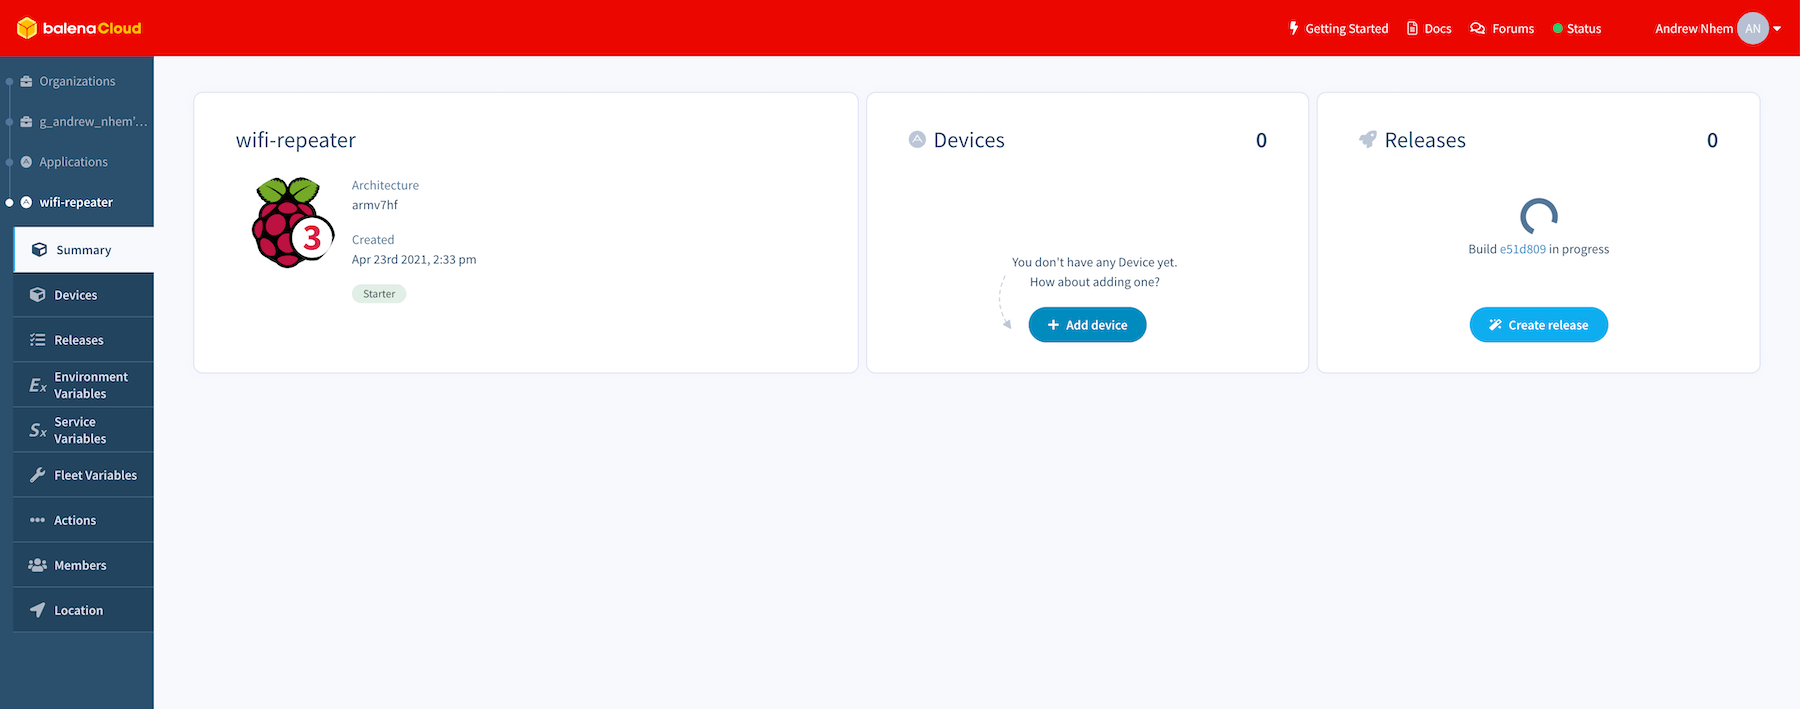The height and width of the screenshot is (709, 1800).
Task: Expand the Andrew Nhem account dropdown
Action: click(x=1777, y=28)
